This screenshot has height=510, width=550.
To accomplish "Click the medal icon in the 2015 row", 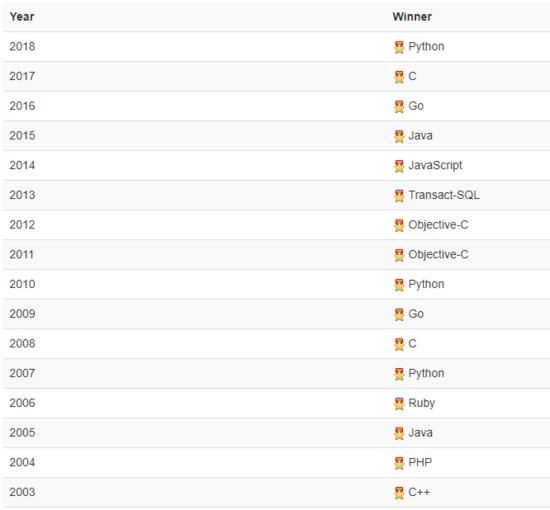I will [x=399, y=136].
